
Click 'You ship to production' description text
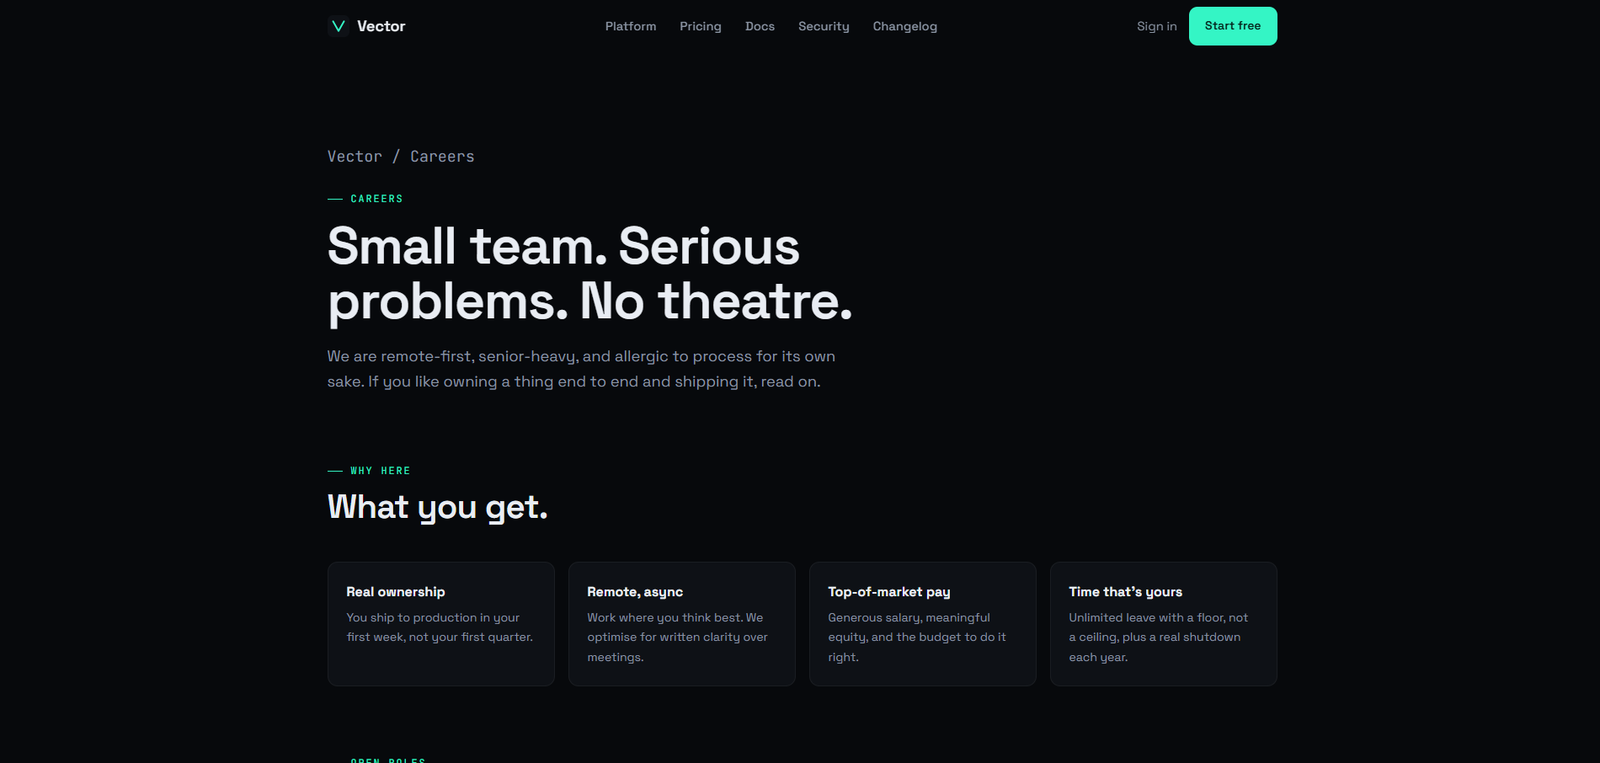[440, 627]
